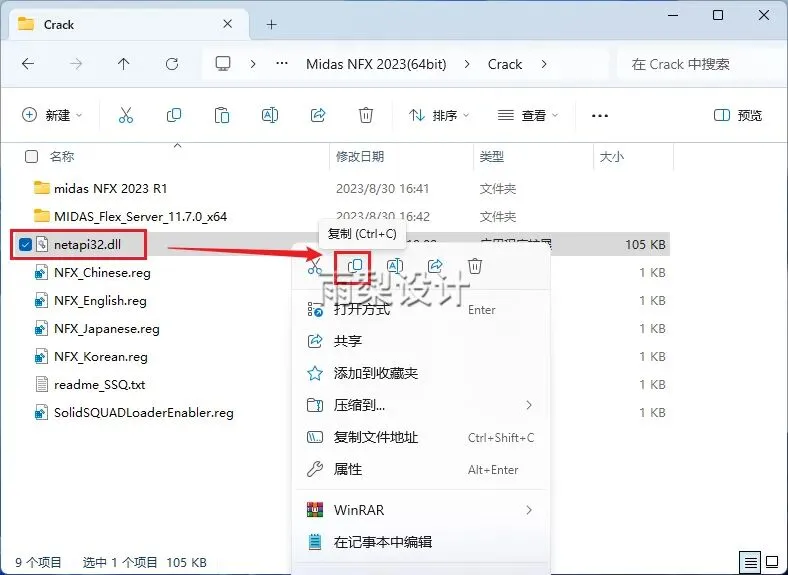Click the Rename icon in the context menu

(395, 266)
